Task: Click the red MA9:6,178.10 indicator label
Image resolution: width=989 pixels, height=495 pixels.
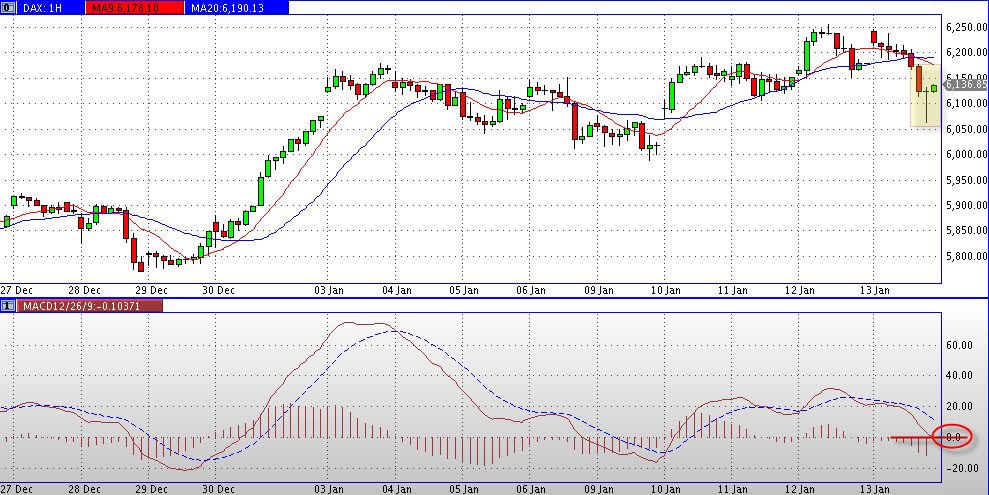Action: click(129, 6)
